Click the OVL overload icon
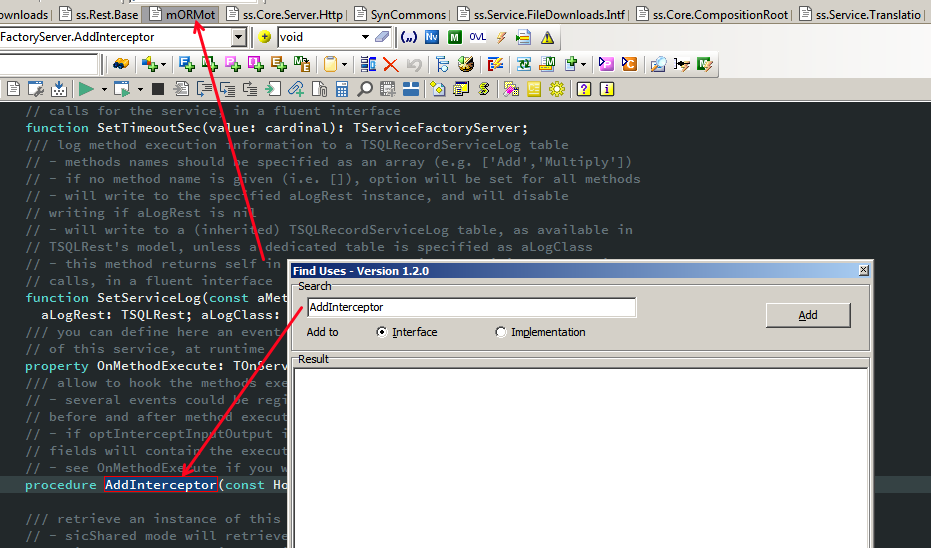This screenshot has height=548, width=931. 477,37
